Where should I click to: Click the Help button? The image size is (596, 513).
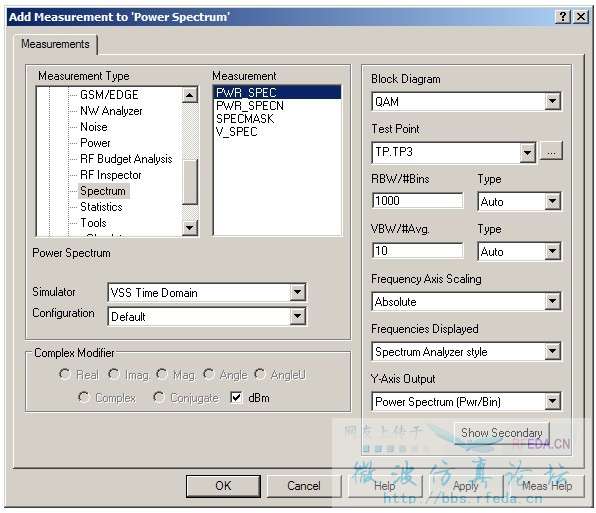coord(385,486)
